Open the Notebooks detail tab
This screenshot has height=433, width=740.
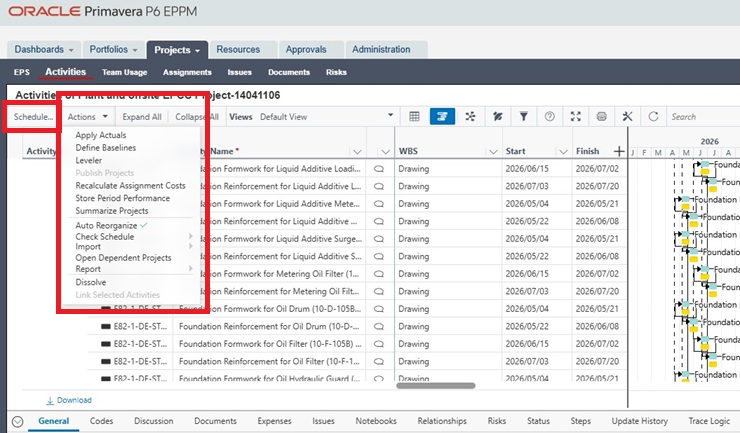coord(376,421)
